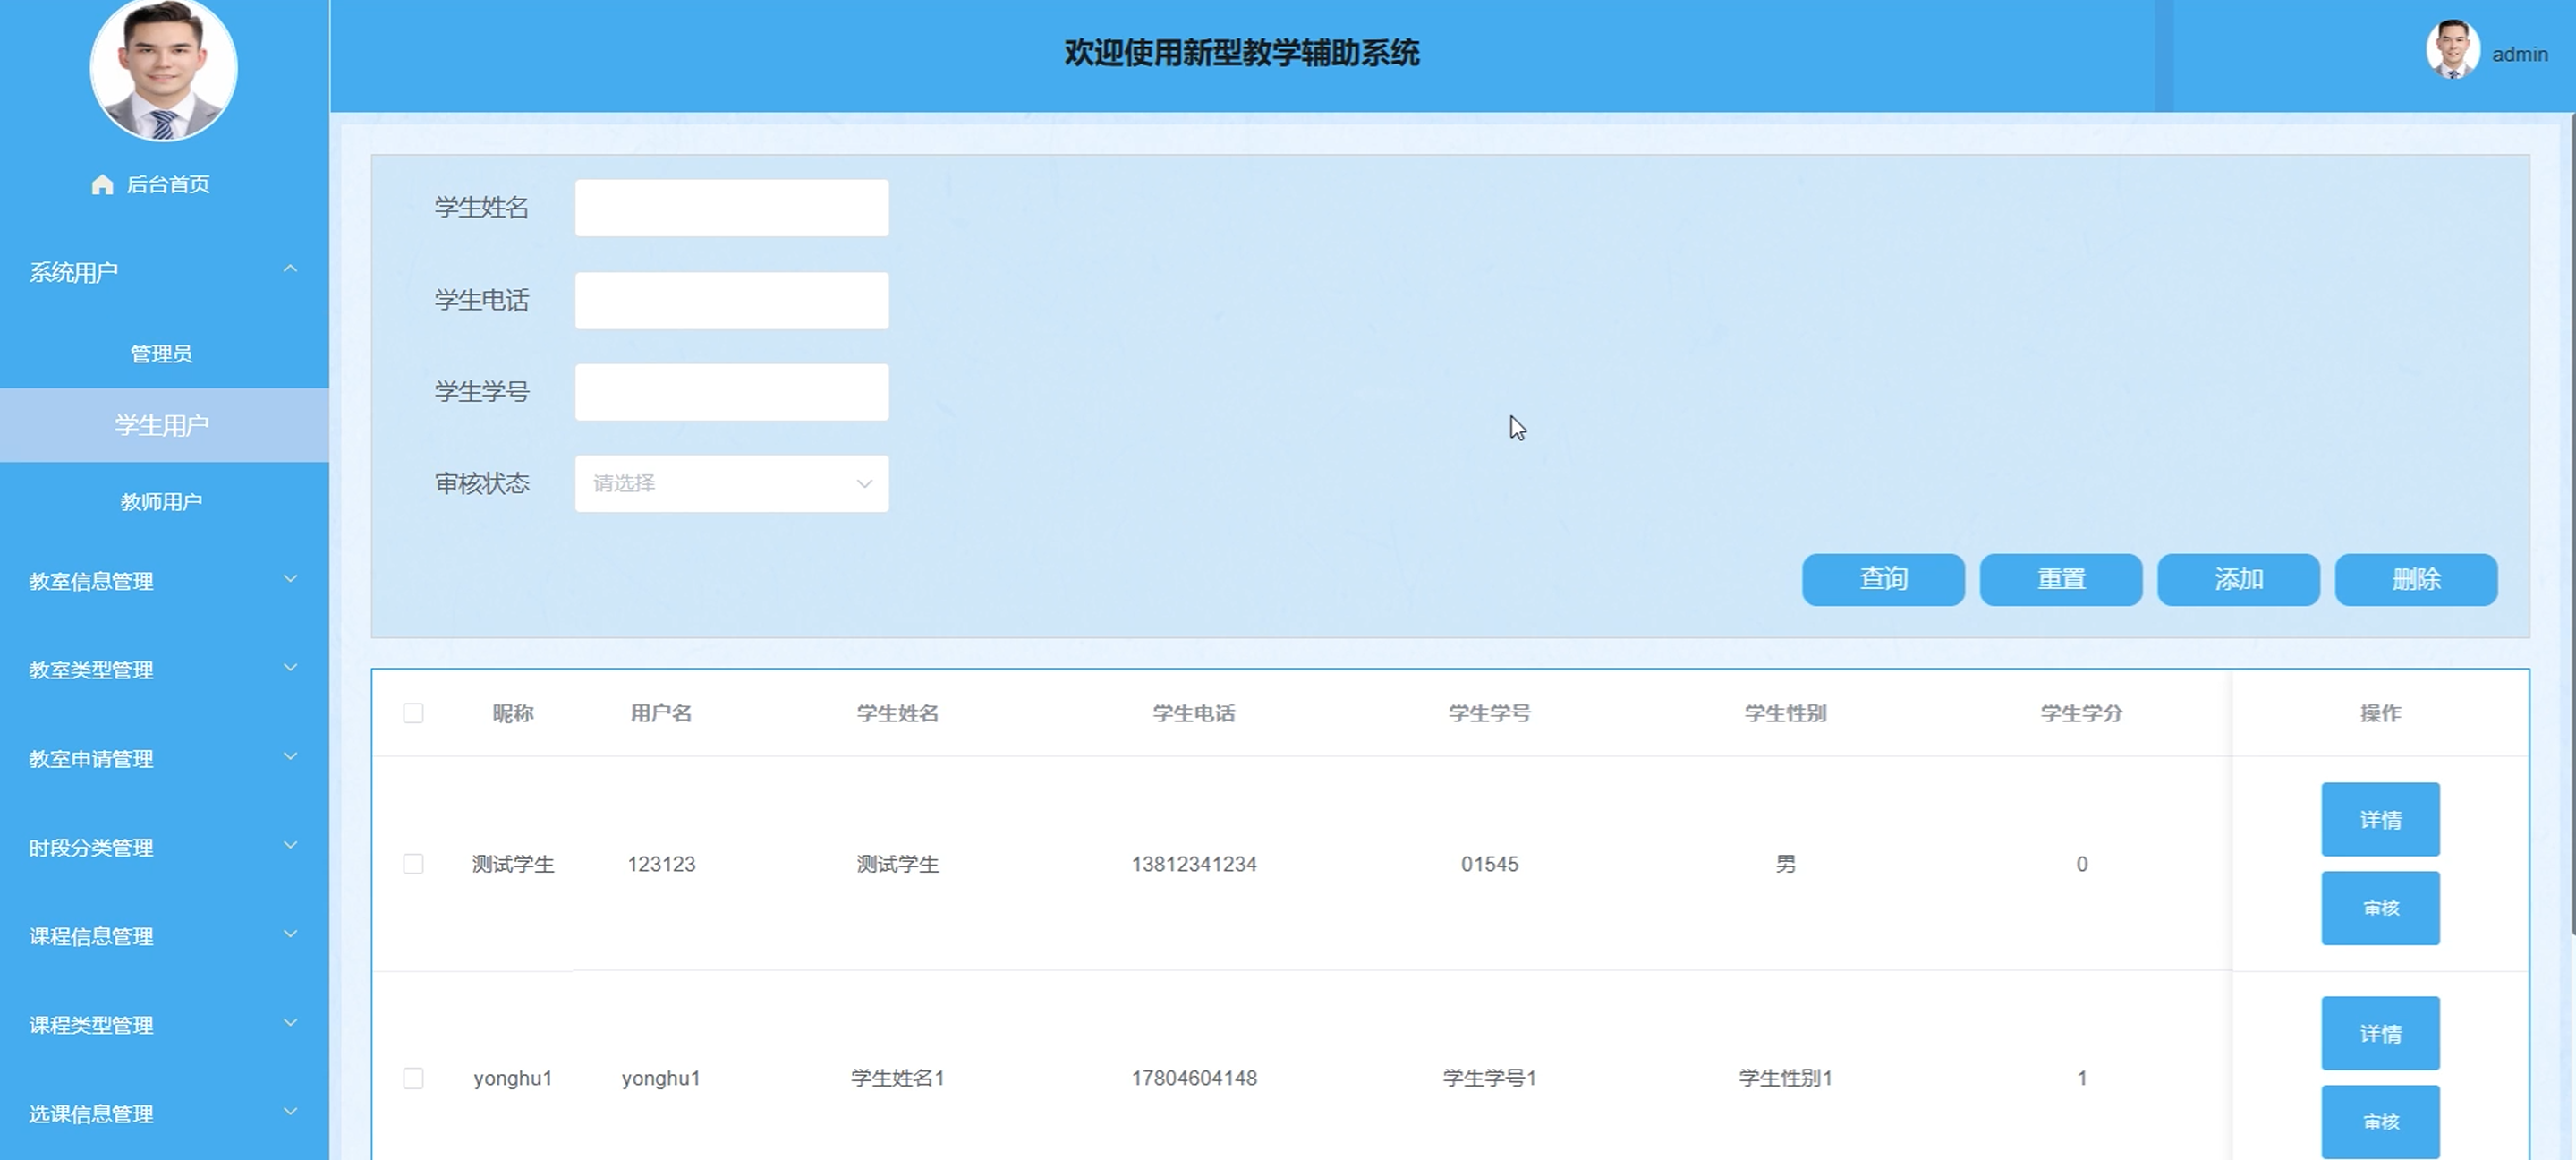Viewport: 2576px width, 1160px height.
Task: Expand the 课程信息管理 chevron
Action: [290, 934]
